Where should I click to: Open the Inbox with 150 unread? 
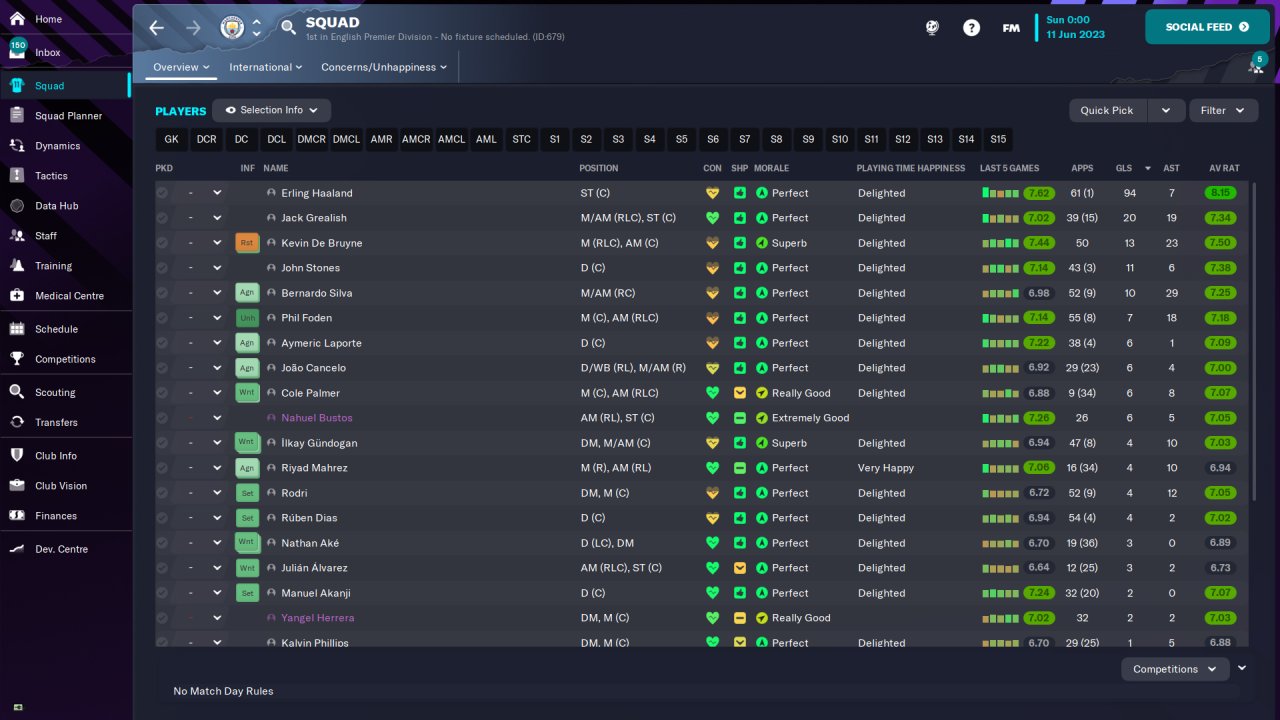66,52
